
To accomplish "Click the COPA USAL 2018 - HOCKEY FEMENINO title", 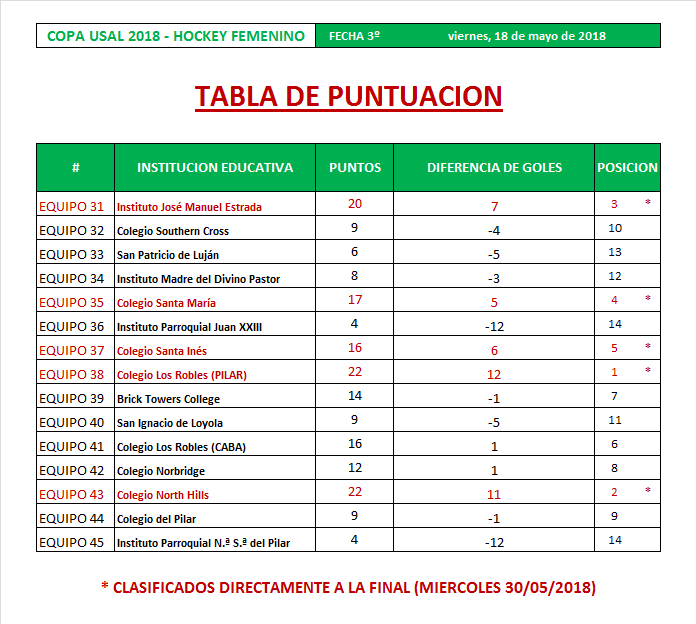I will [176, 36].
